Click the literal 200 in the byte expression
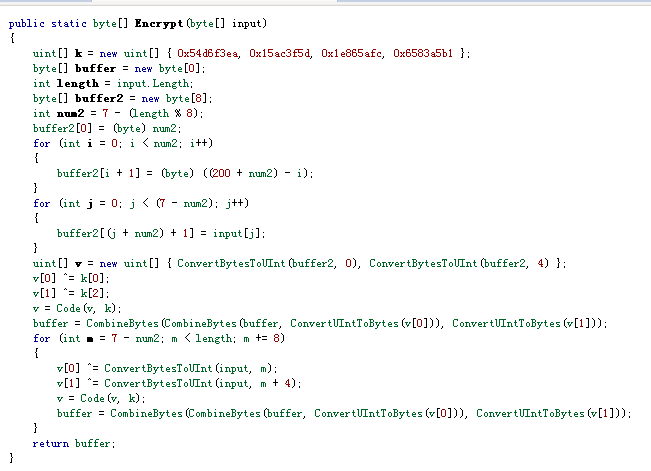Screen dimensions: 651x471 pos(221,173)
